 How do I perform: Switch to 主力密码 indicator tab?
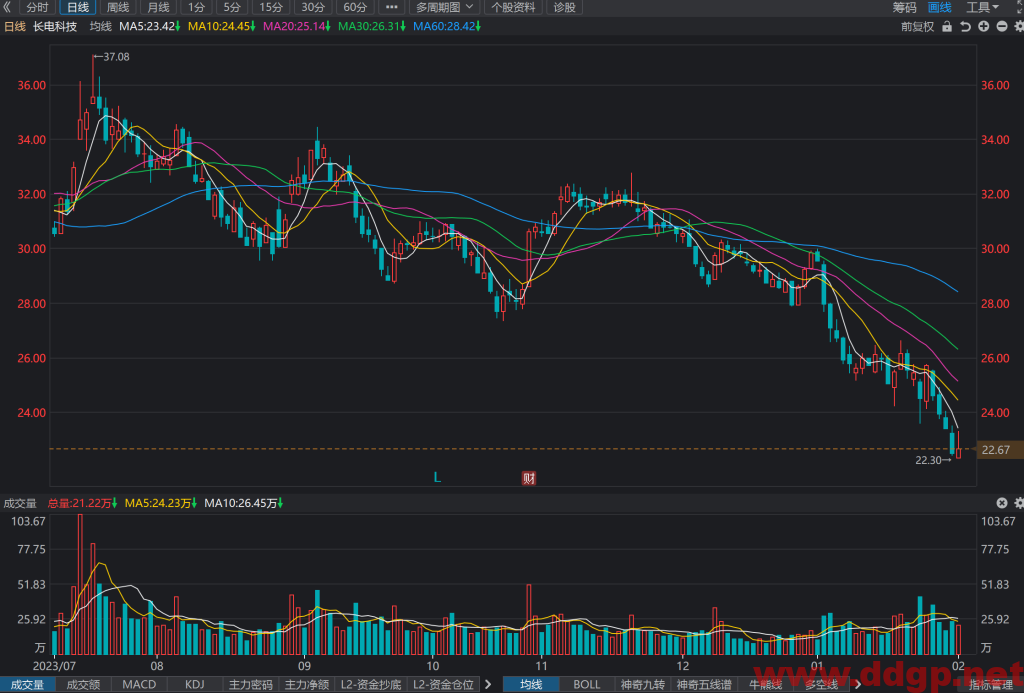click(x=251, y=685)
